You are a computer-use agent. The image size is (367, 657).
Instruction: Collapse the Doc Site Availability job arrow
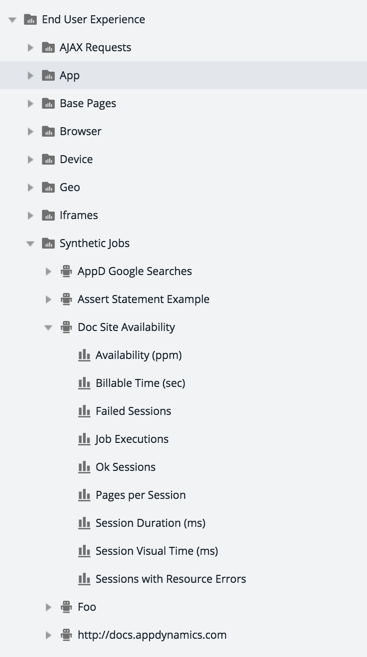(48, 327)
